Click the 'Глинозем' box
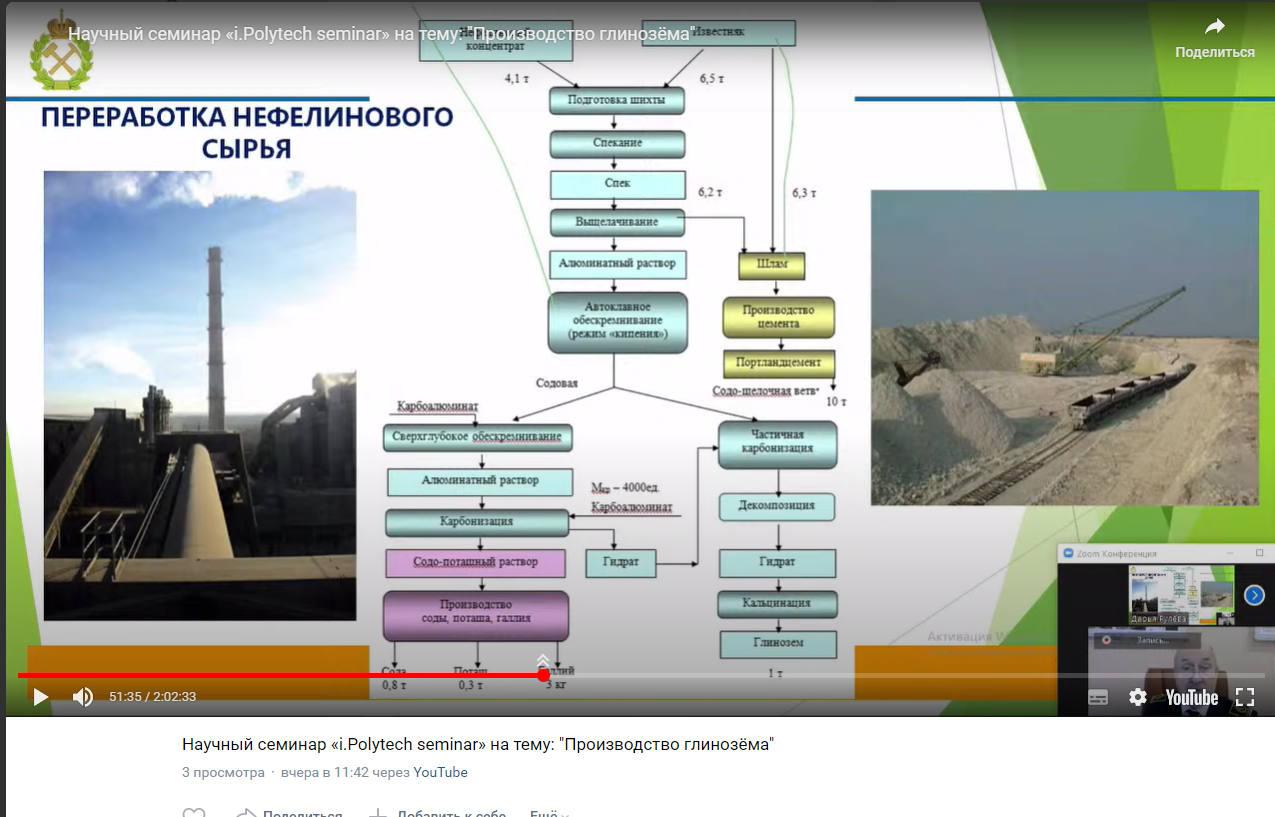The width and height of the screenshot is (1275, 817). click(778, 643)
